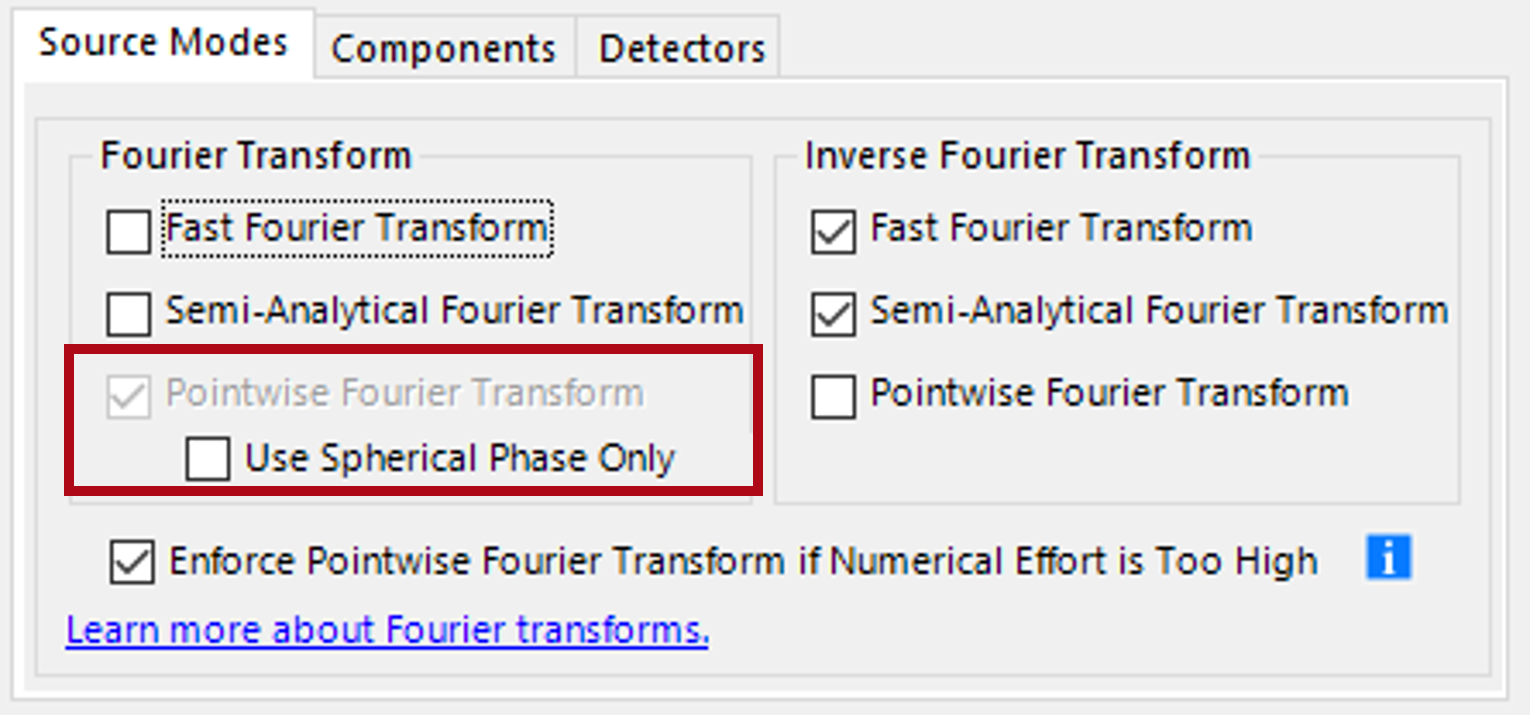The height and width of the screenshot is (715, 1530).
Task: Open the Detectors tab
Action: coord(682,48)
